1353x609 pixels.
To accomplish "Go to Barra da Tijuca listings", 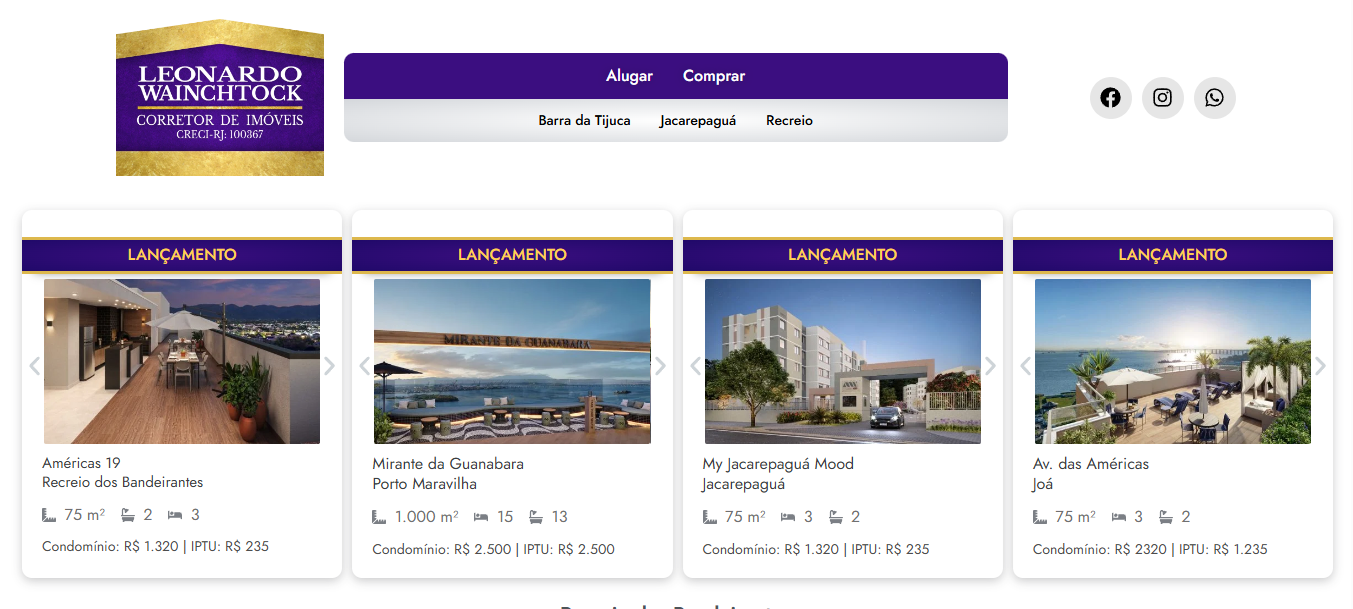I will pos(584,121).
